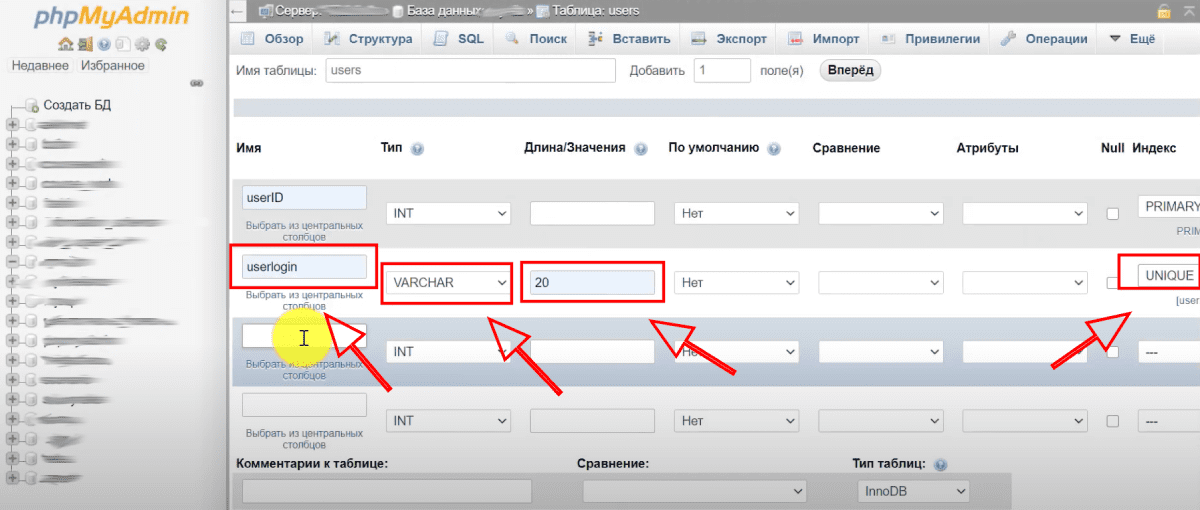This screenshot has height=510, width=1200.
Task: Open the PRIMARY index dropdown
Action: point(1168,206)
